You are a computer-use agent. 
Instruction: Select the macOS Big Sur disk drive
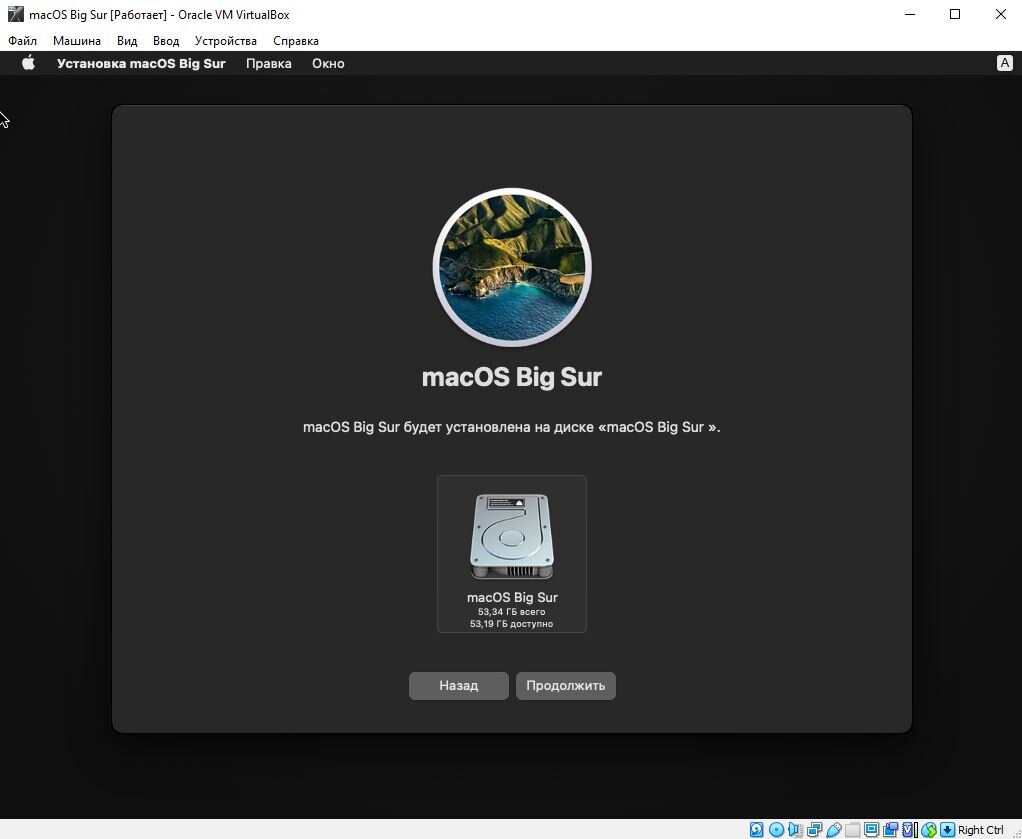(x=512, y=553)
